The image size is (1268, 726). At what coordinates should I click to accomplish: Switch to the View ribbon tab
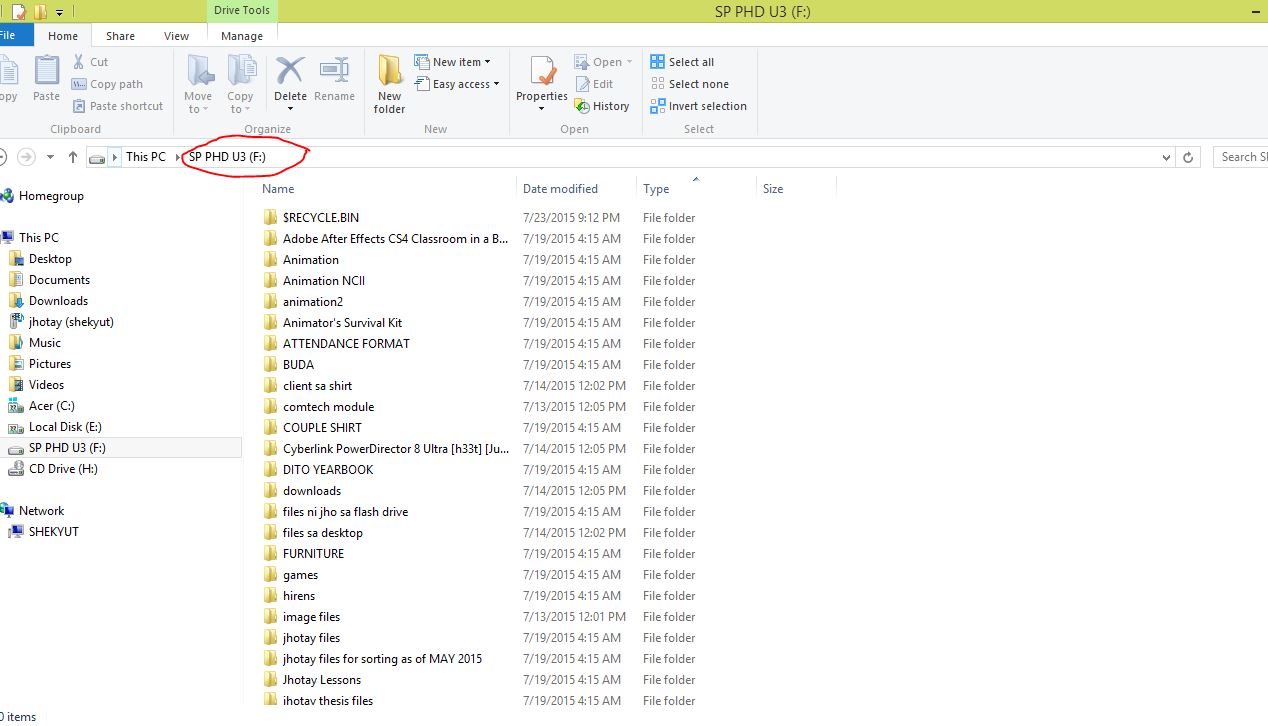[x=176, y=35]
